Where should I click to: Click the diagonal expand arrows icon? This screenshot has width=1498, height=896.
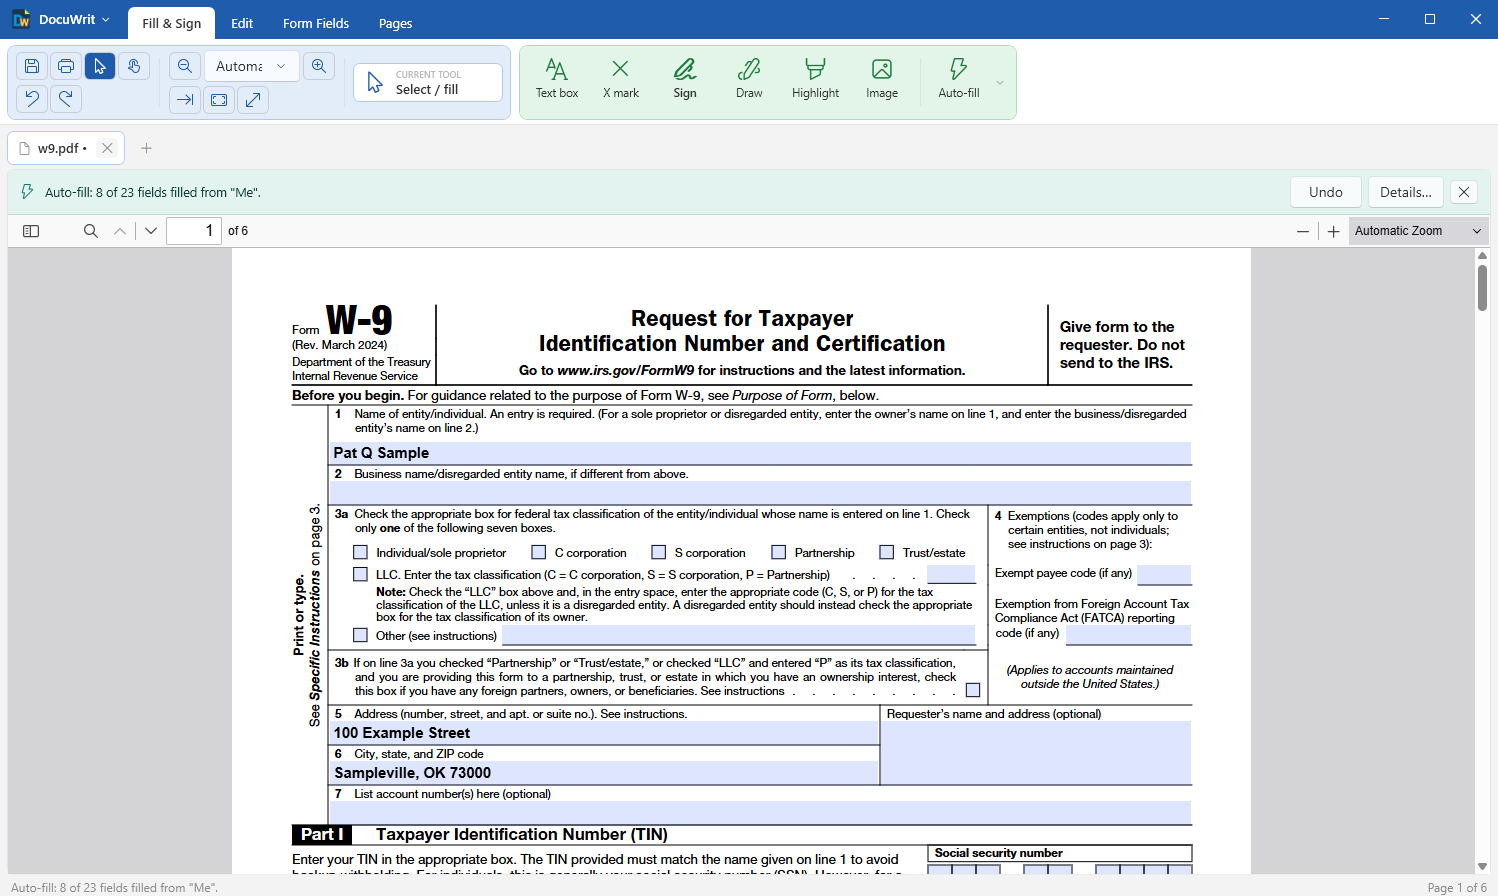[253, 99]
